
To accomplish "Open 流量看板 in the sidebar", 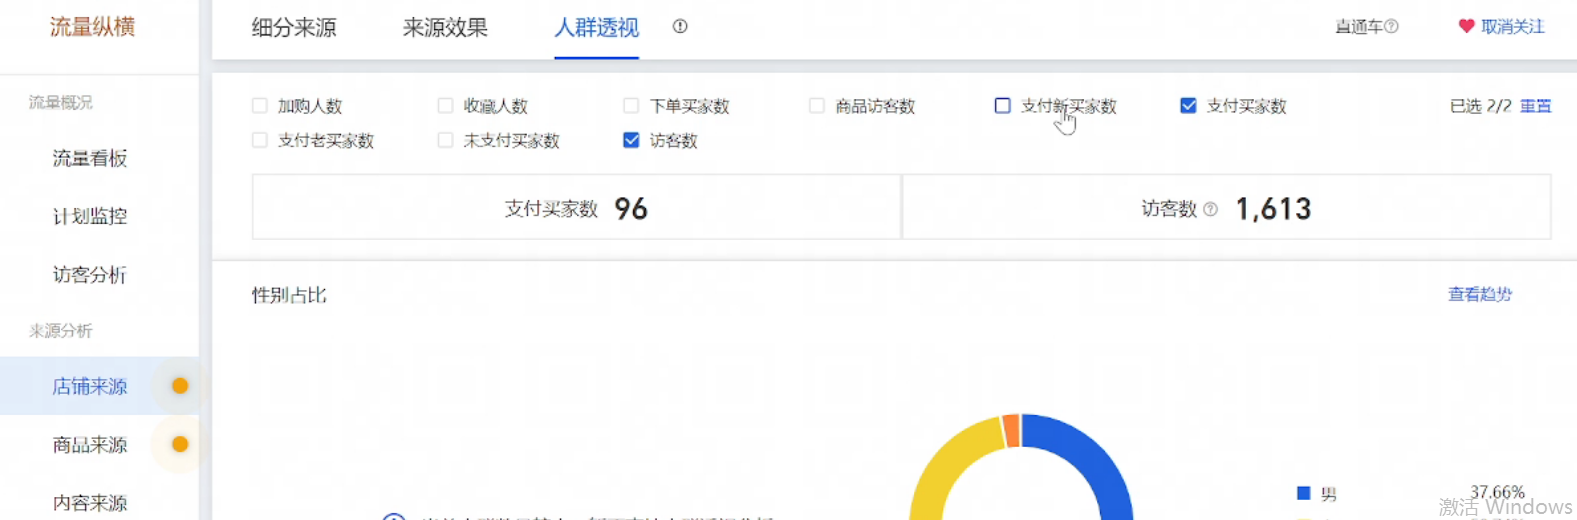I will (90, 158).
